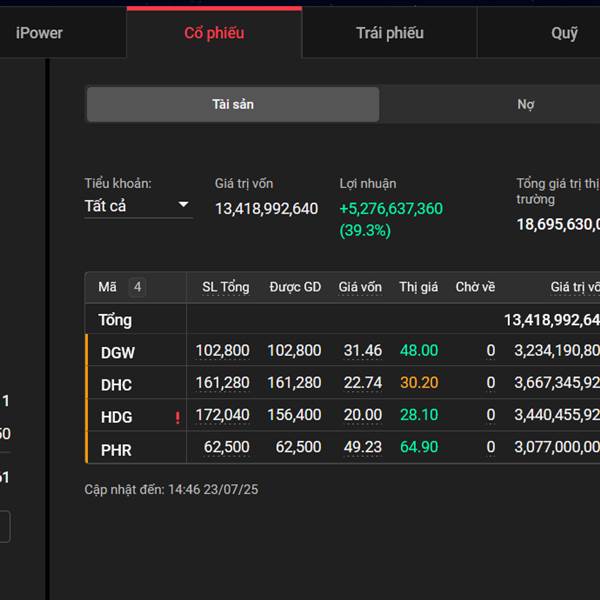Select the PHR stock row
Screen dimensions: 600x600
click(x=342, y=447)
